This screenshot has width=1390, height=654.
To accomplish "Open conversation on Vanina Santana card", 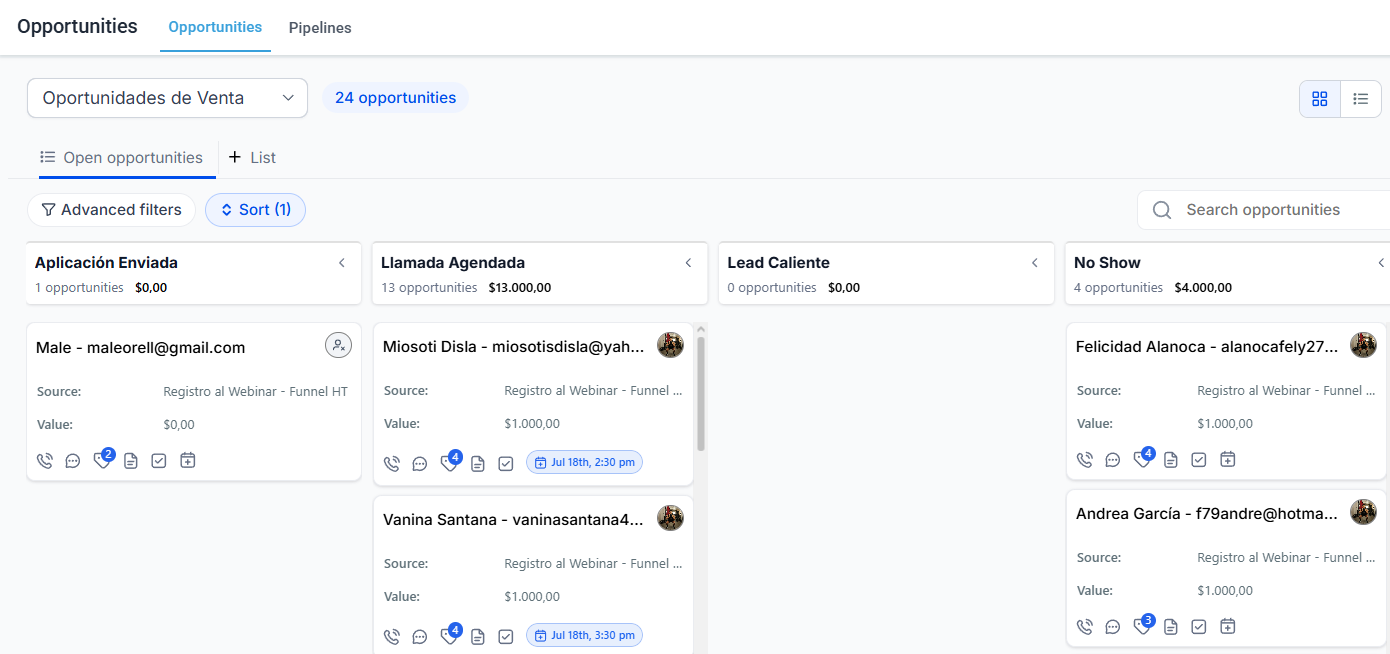I will click(420, 636).
